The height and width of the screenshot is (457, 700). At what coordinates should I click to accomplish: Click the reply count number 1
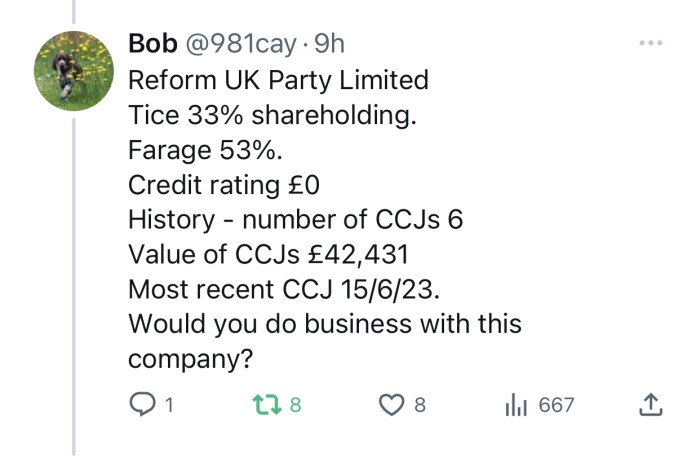(x=169, y=405)
